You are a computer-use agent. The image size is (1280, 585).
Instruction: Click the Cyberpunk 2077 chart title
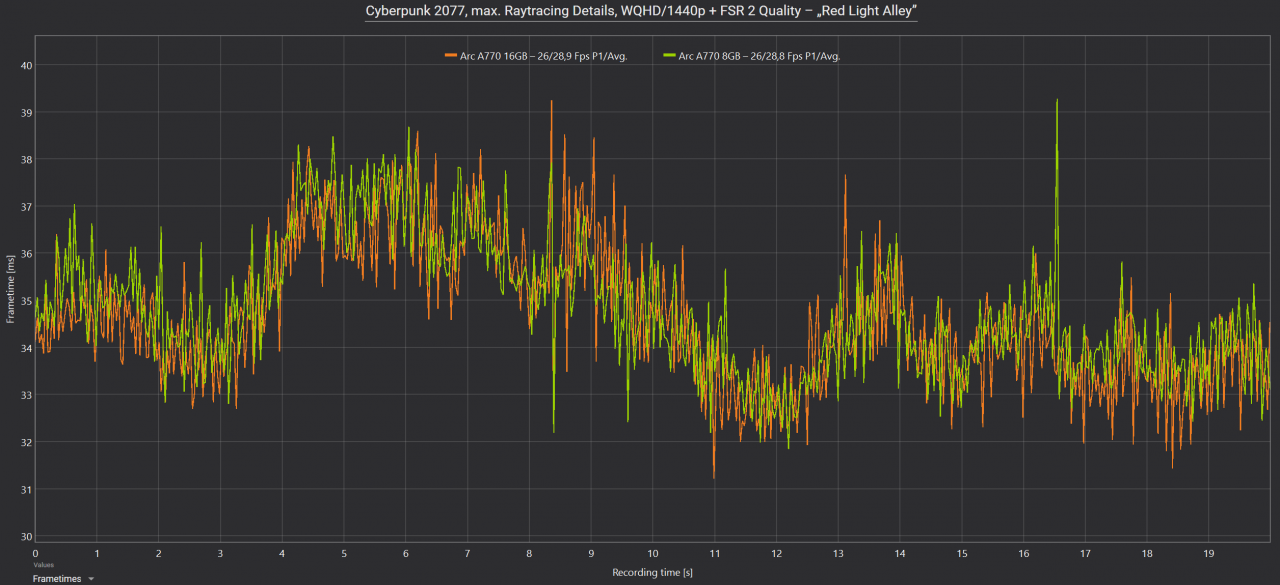click(x=640, y=11)
